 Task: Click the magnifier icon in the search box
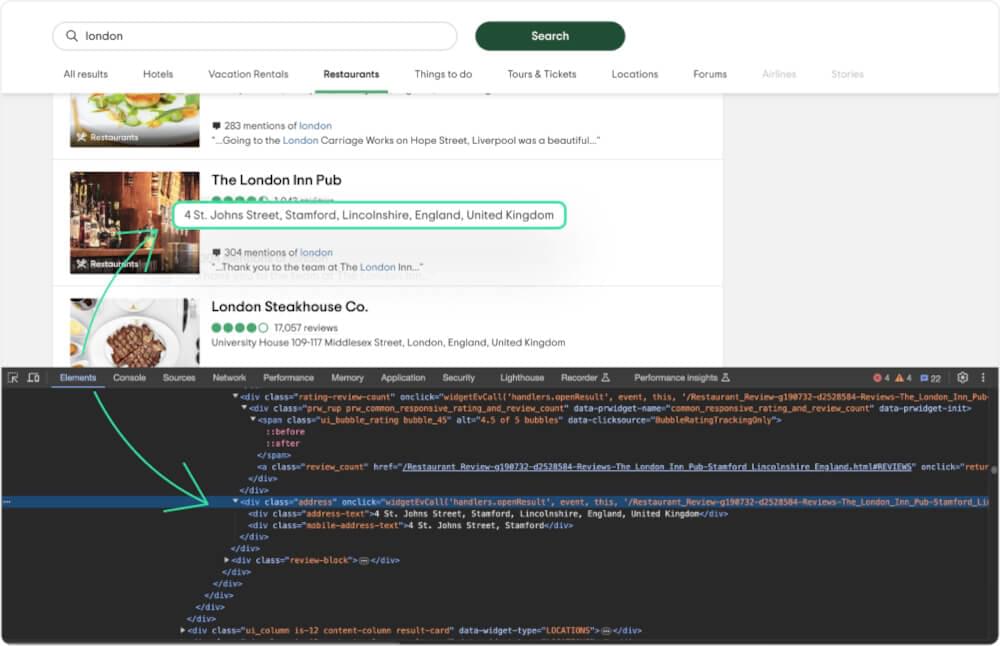pyautogui.click(x=72, y=36)
